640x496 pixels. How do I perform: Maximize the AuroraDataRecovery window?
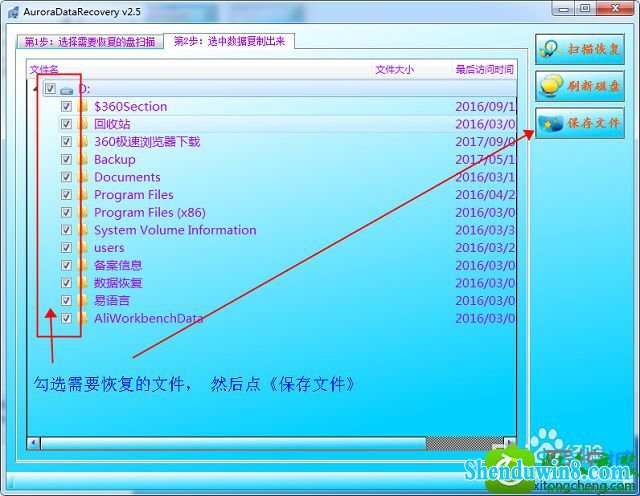pos(586,8)
